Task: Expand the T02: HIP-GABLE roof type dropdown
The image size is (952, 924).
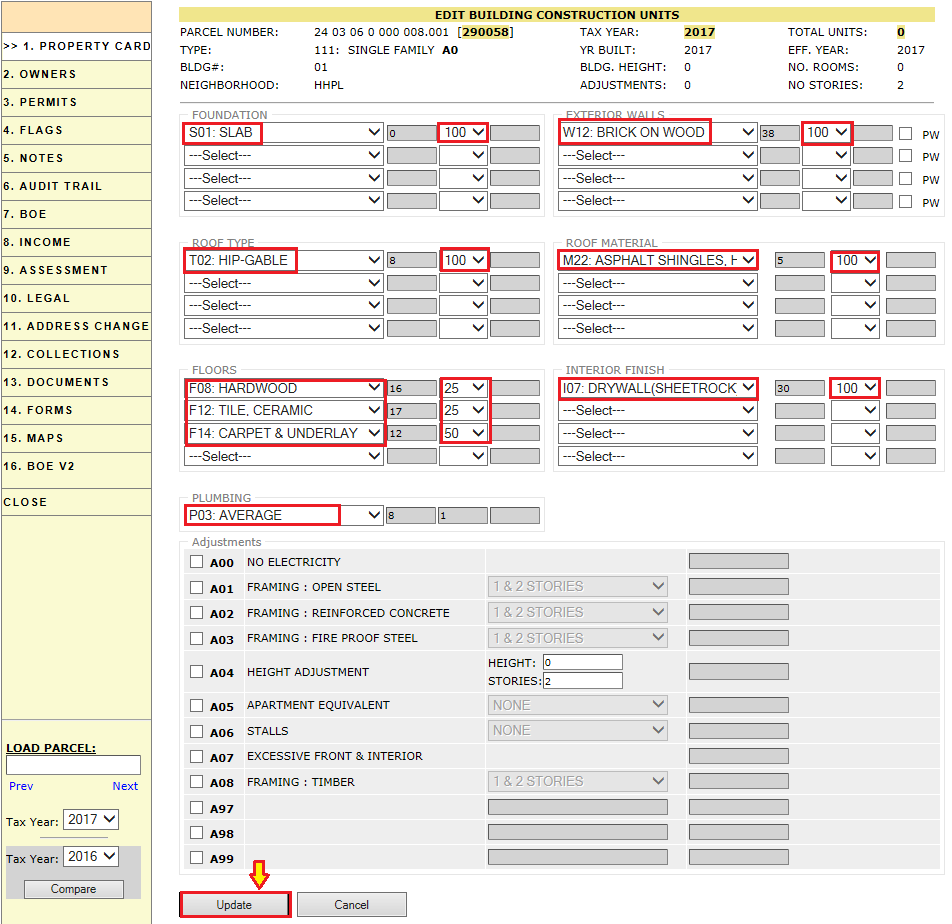Action: coord(283,260)
